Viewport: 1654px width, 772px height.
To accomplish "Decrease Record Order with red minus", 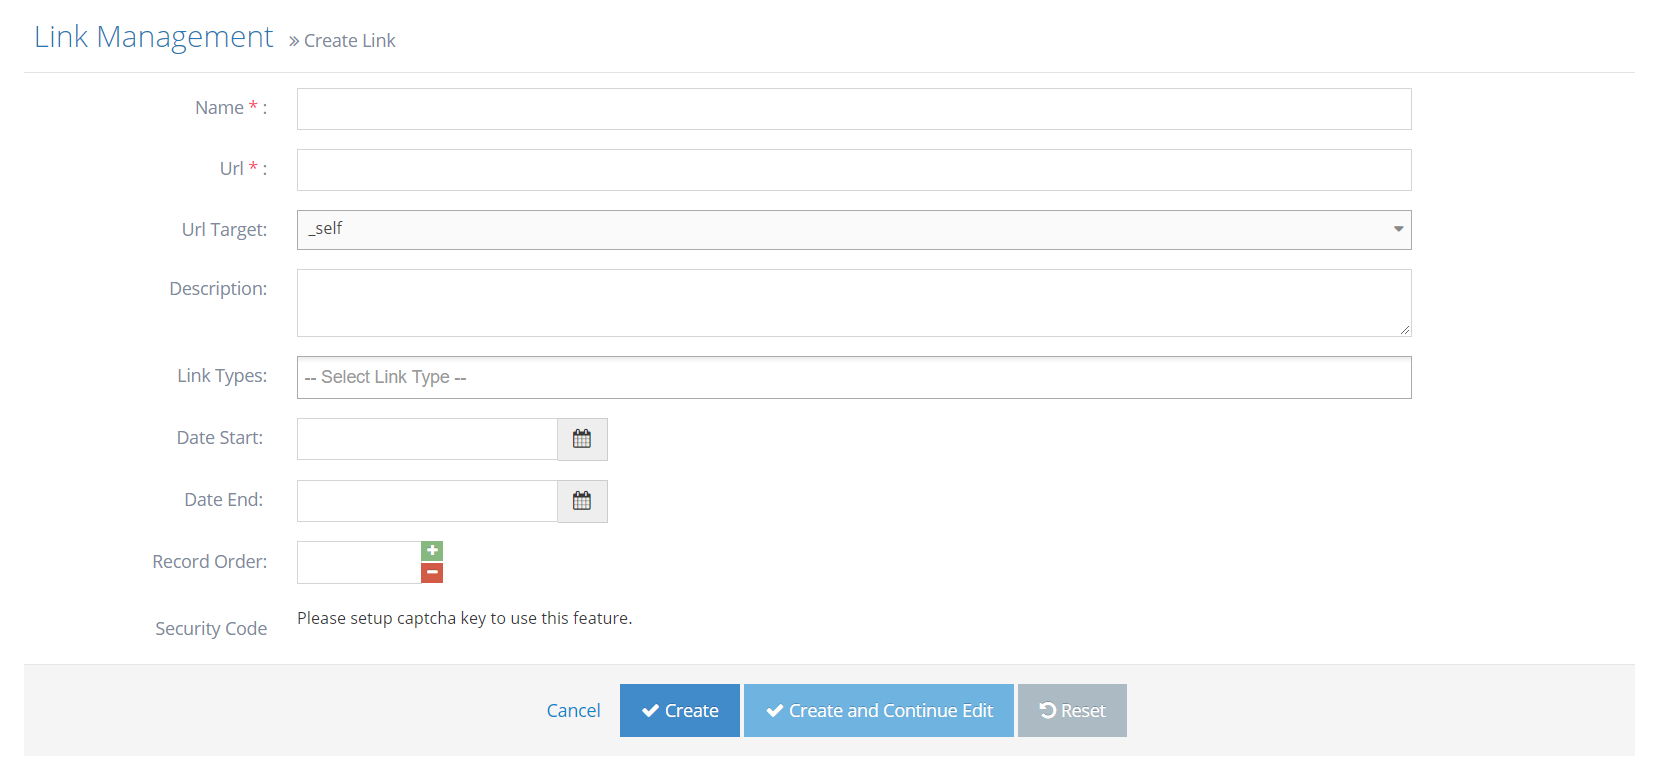I will [x=432, y=573].
